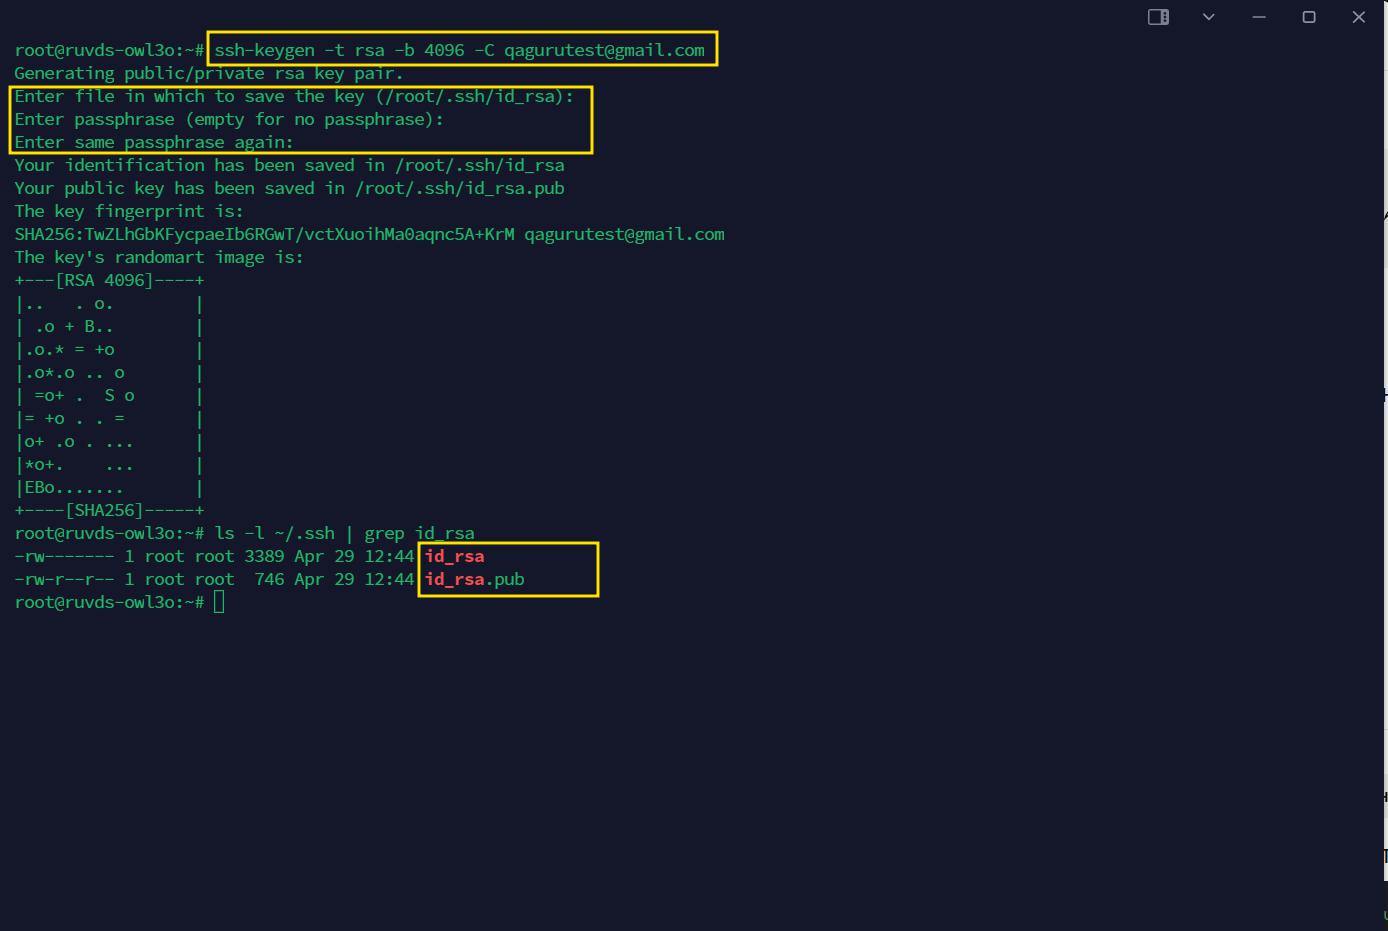Minimize the terminal window
1388x931 pixels.
[1259, 17]
